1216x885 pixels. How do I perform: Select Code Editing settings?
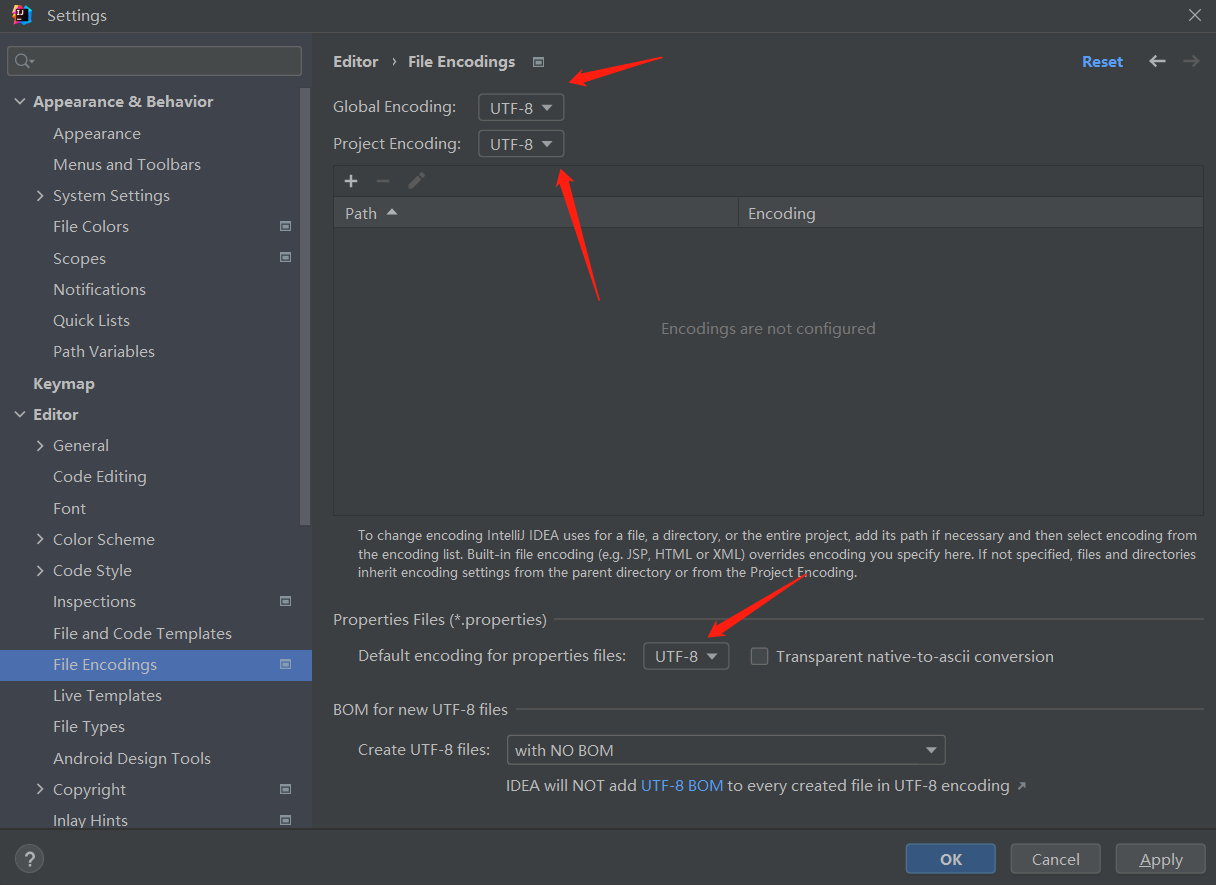pyautogui.click(x=100, y=476)
